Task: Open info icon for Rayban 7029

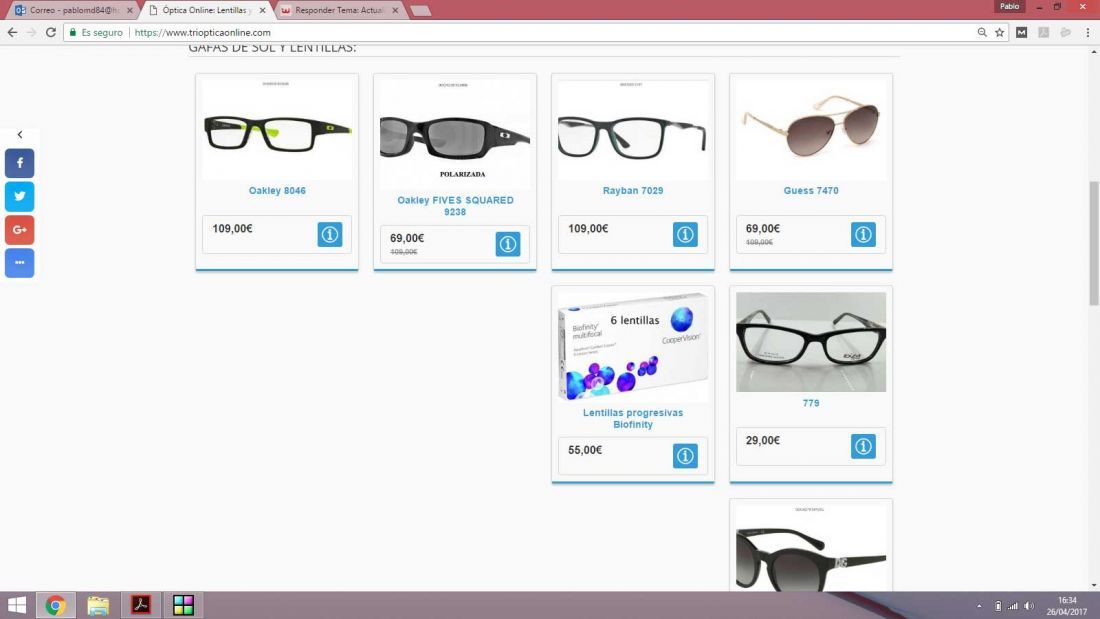Action: pyautogui.click(x=685, y=234)
